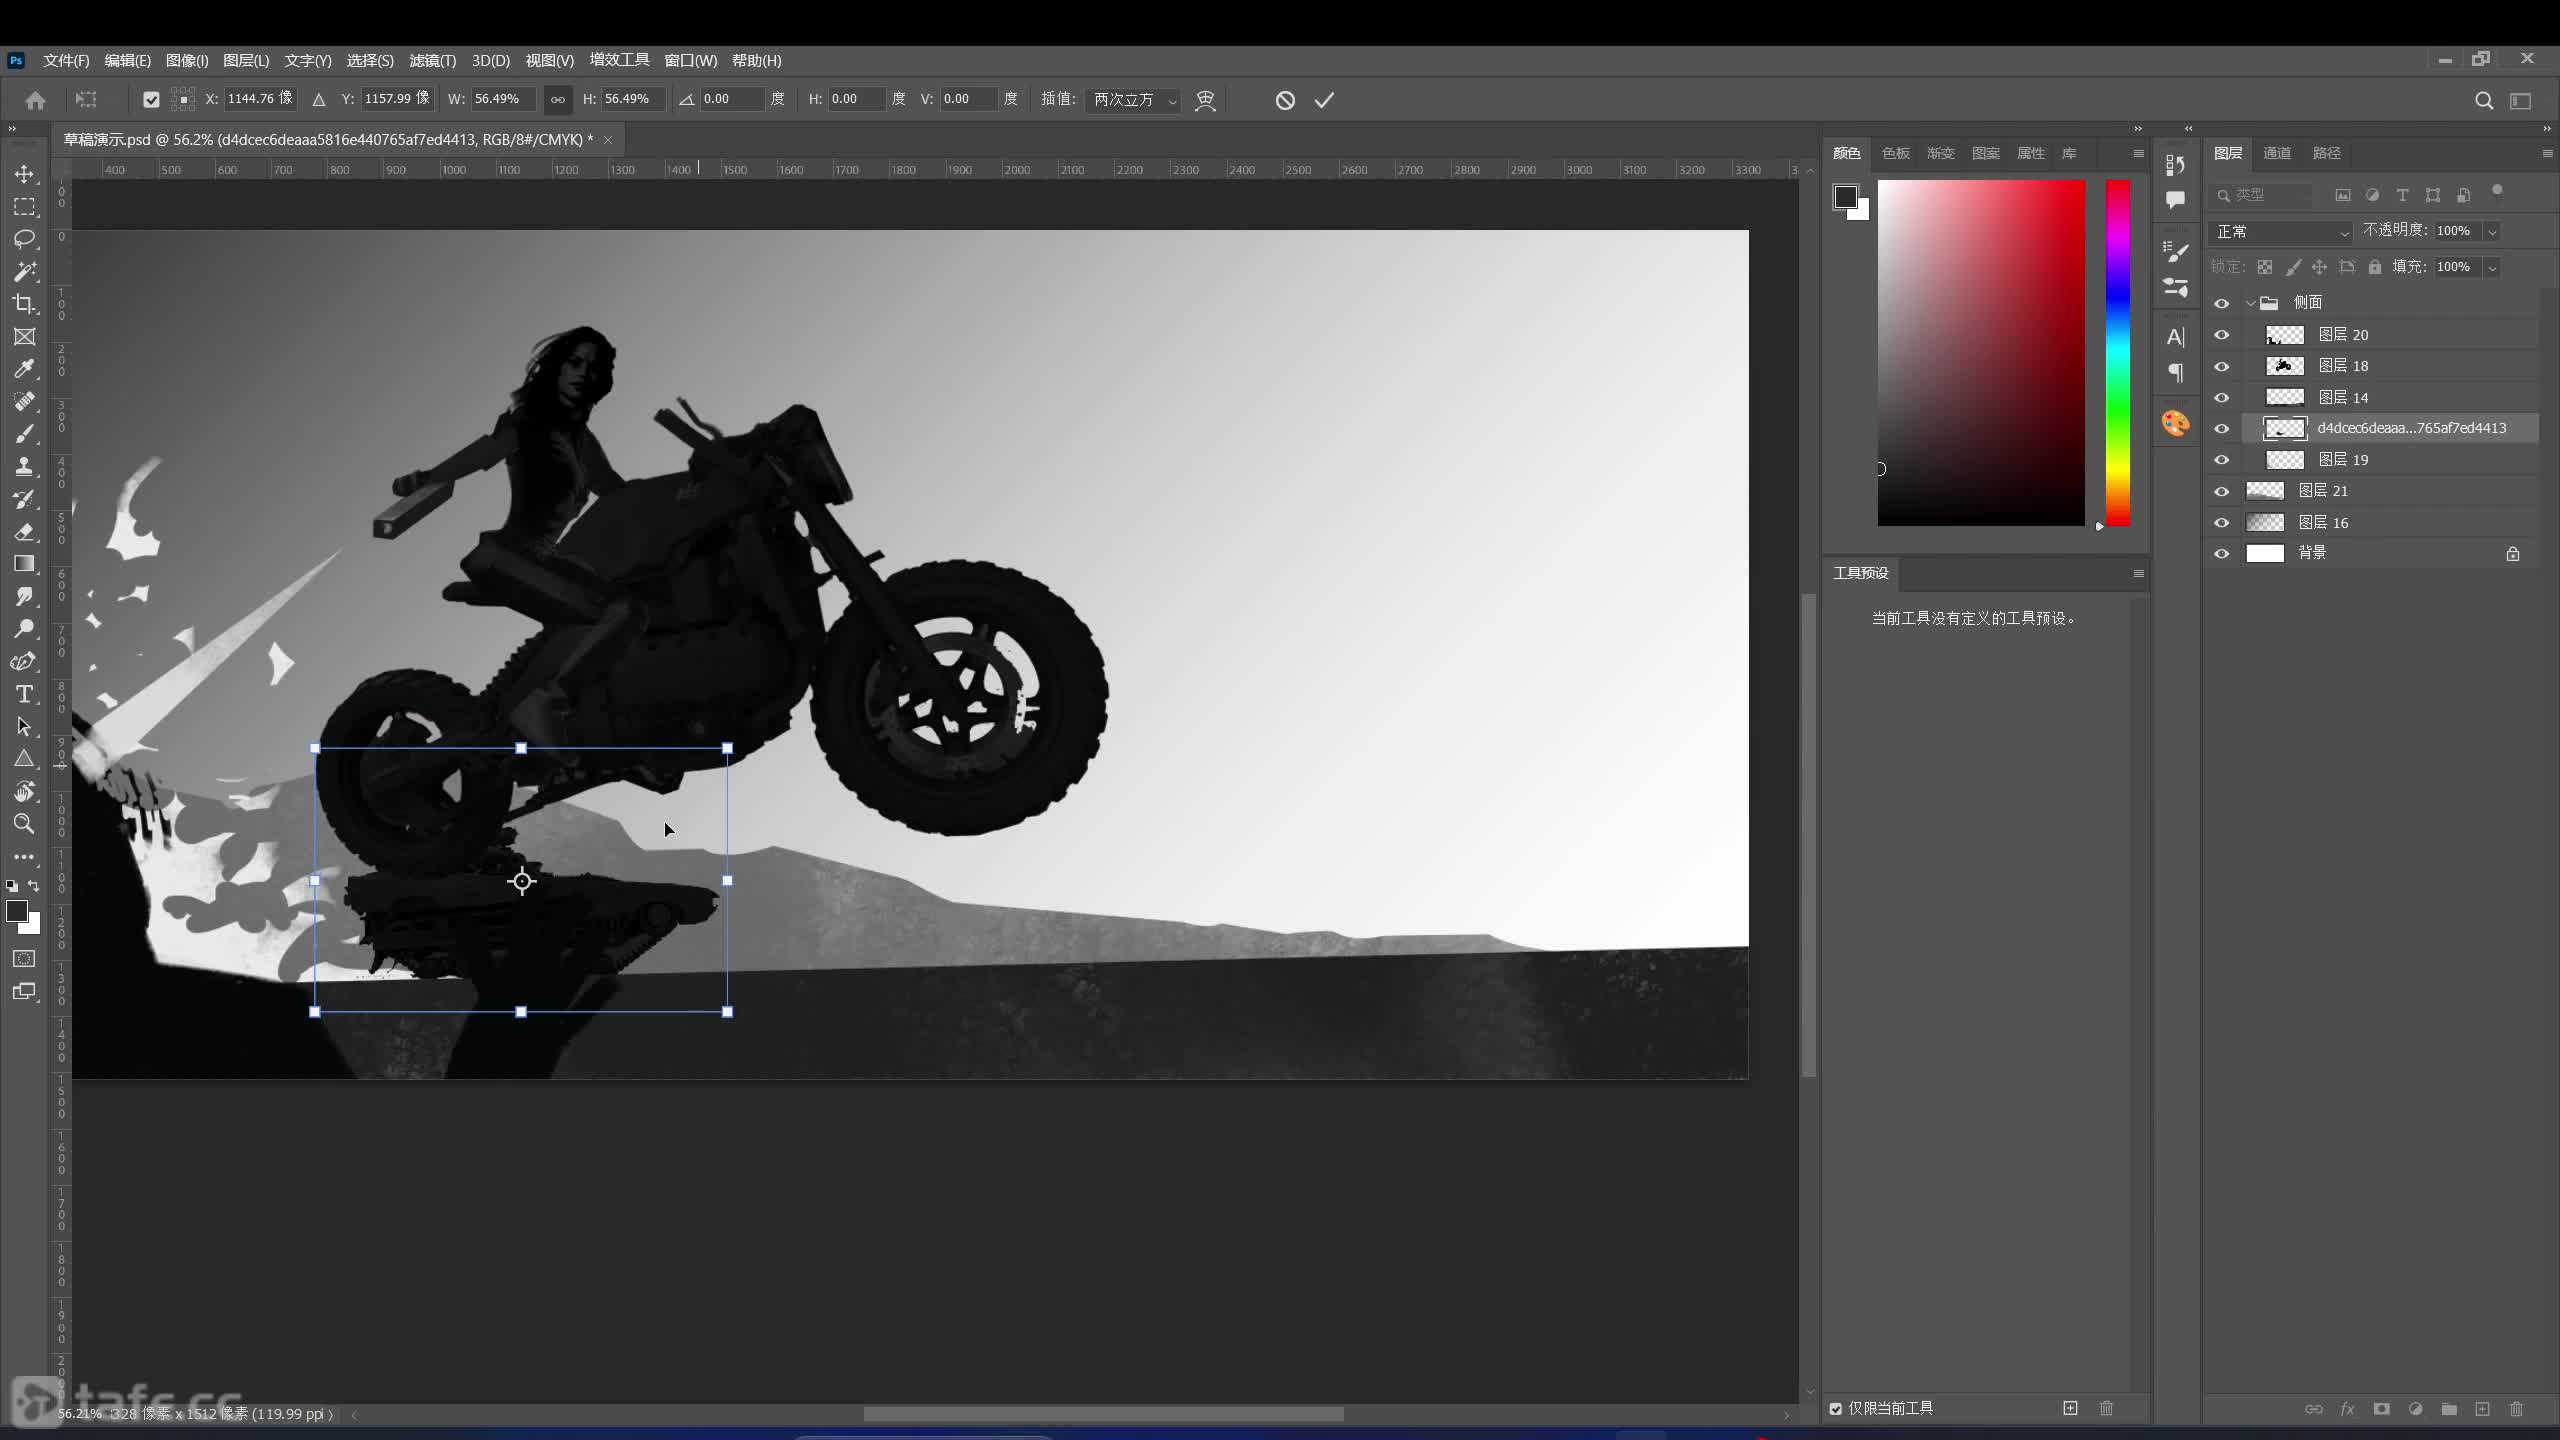Select the Gradient tool
Screen dimensions: 2560x1440
point(24,564)
